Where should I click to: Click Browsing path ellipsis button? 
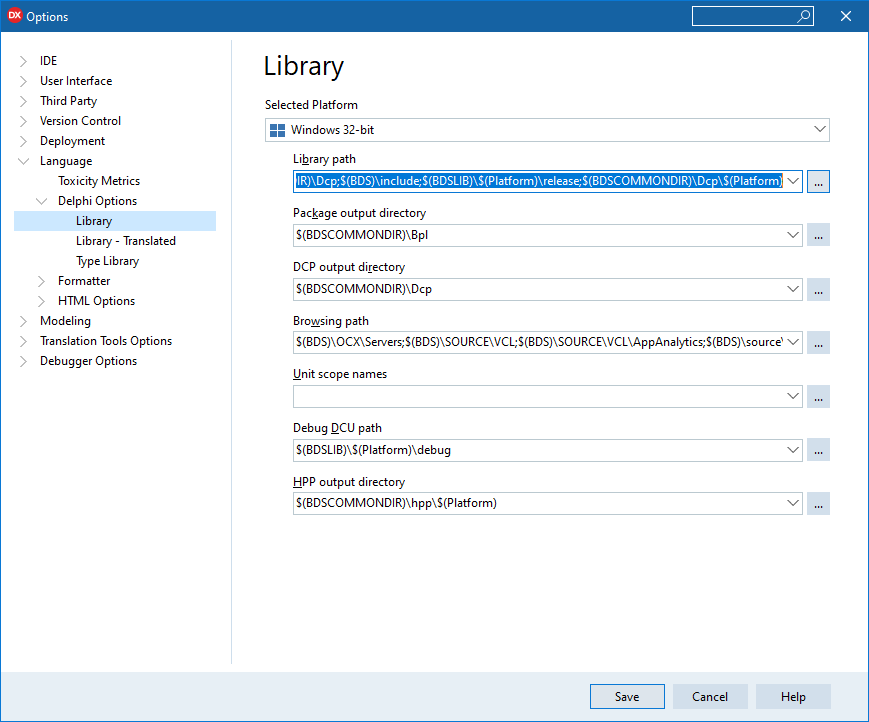tap(818, 342)
